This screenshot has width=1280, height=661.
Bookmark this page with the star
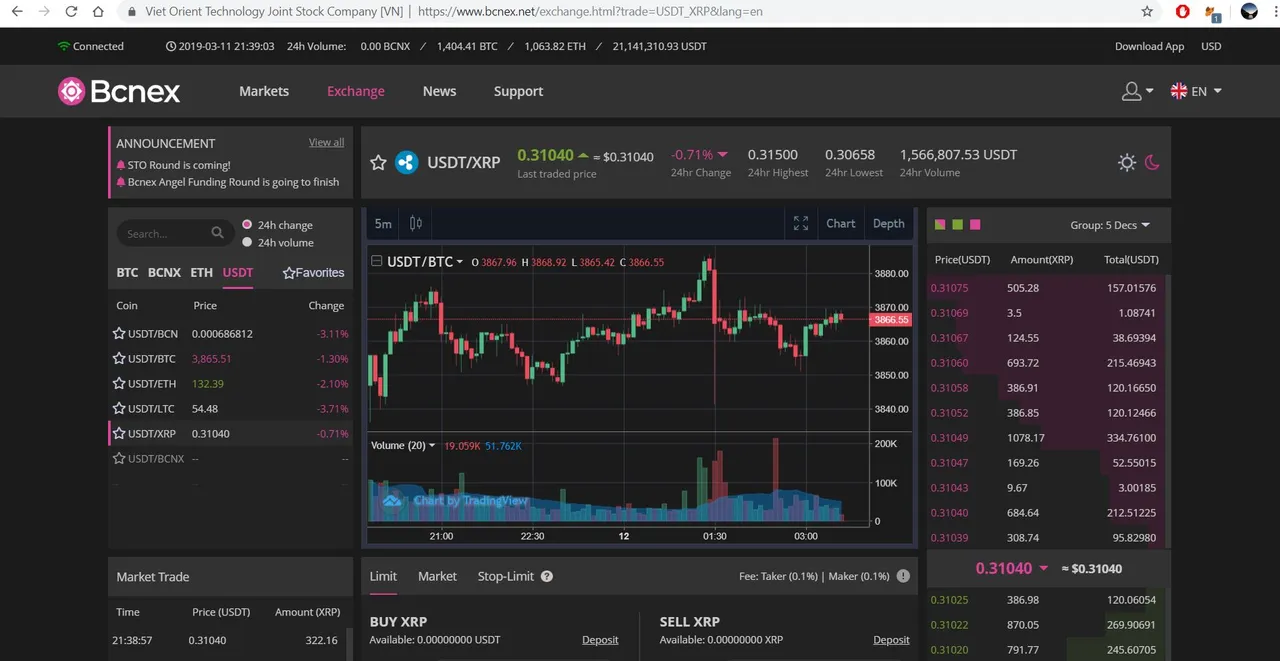click(x=1147, y=12)
